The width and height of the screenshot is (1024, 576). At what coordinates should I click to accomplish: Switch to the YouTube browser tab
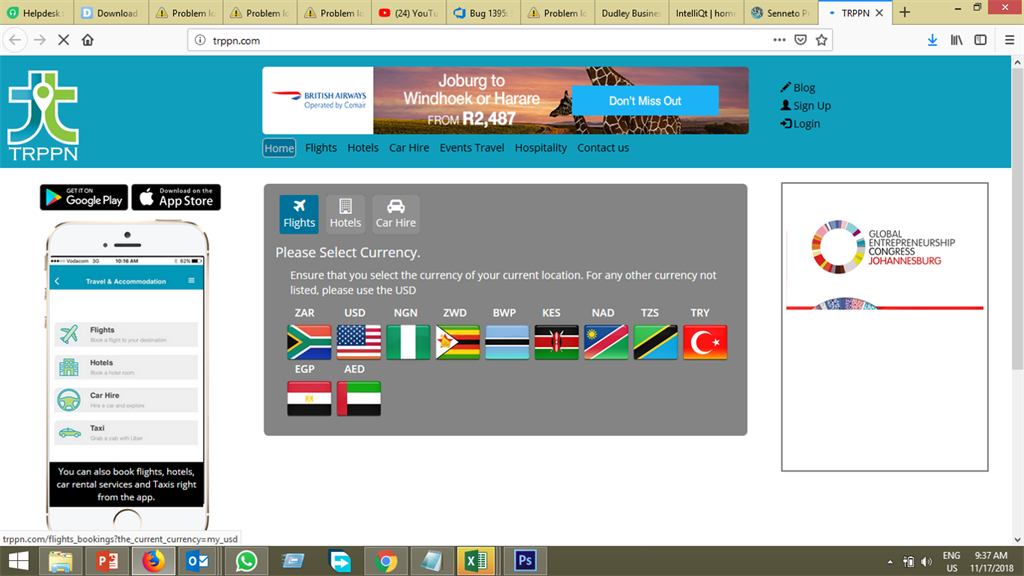409,12
